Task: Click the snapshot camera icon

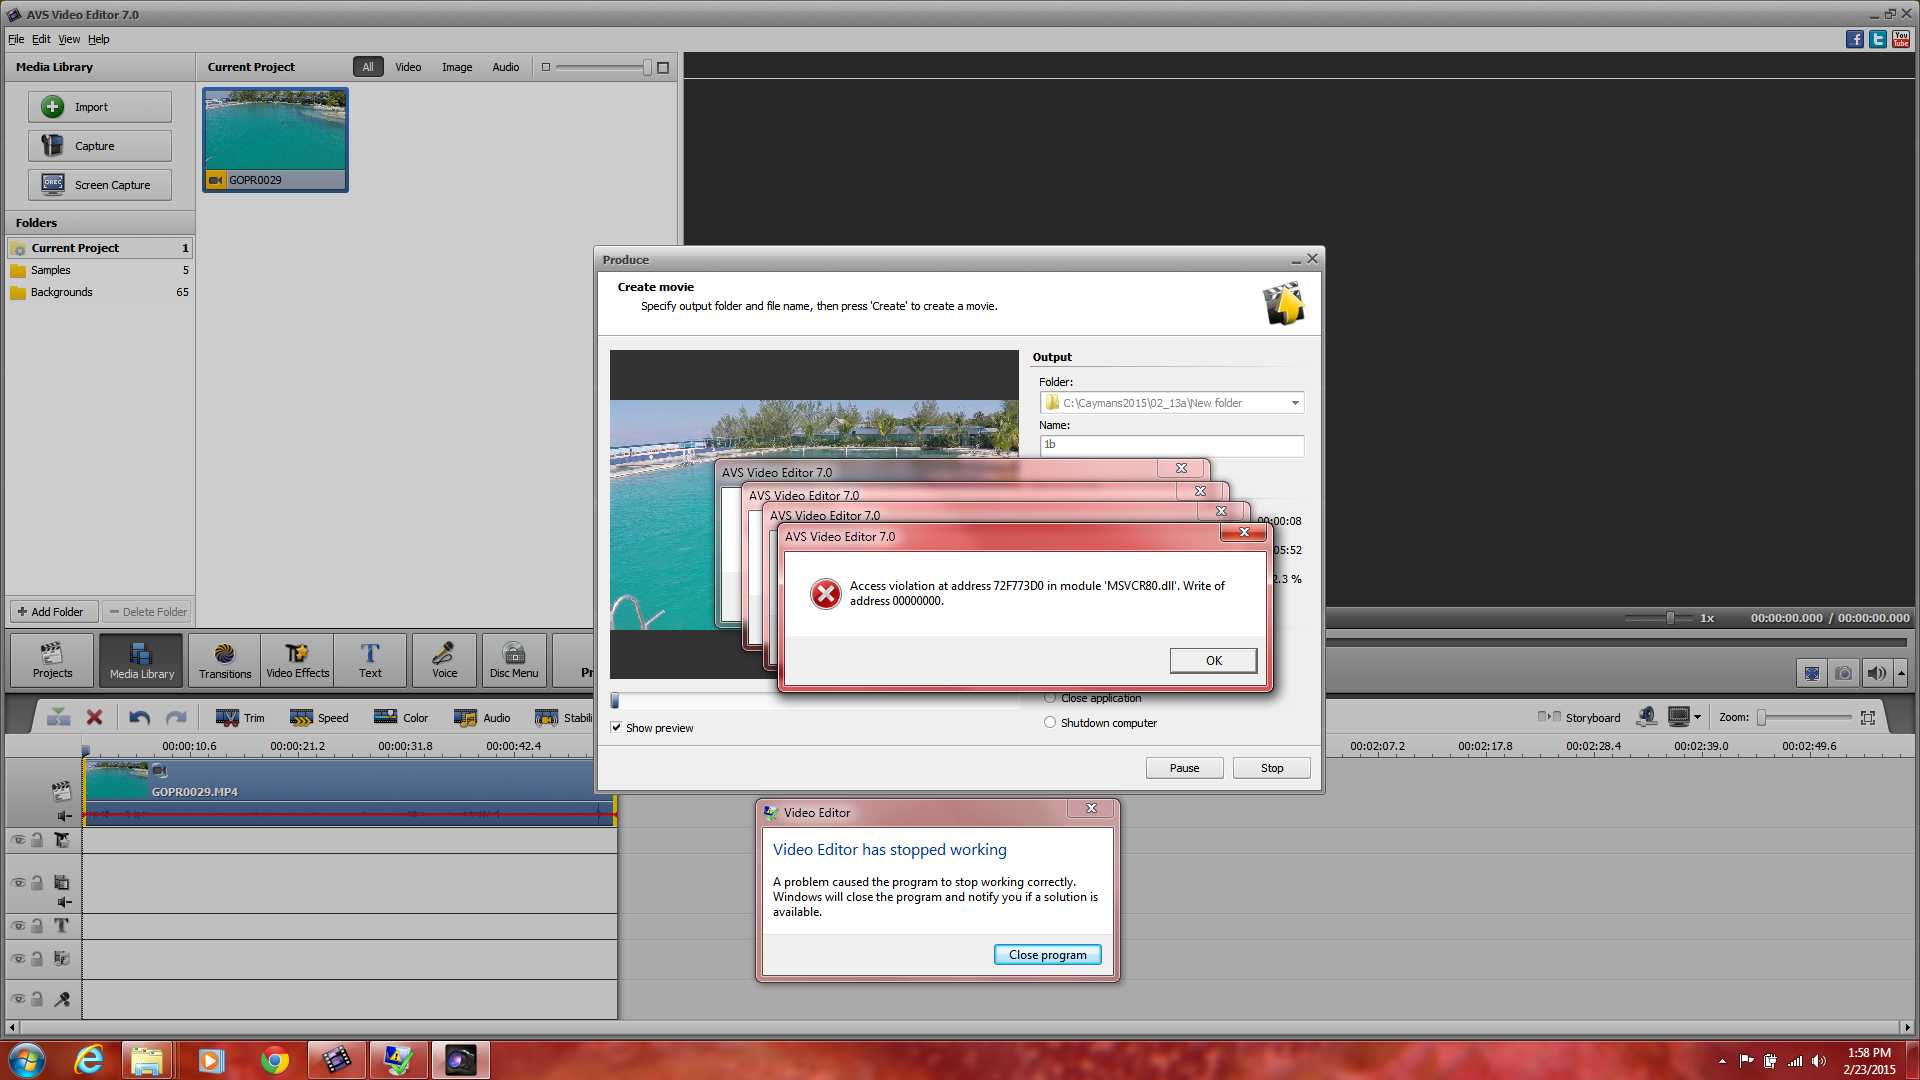Action: [x=1843, y=673]
